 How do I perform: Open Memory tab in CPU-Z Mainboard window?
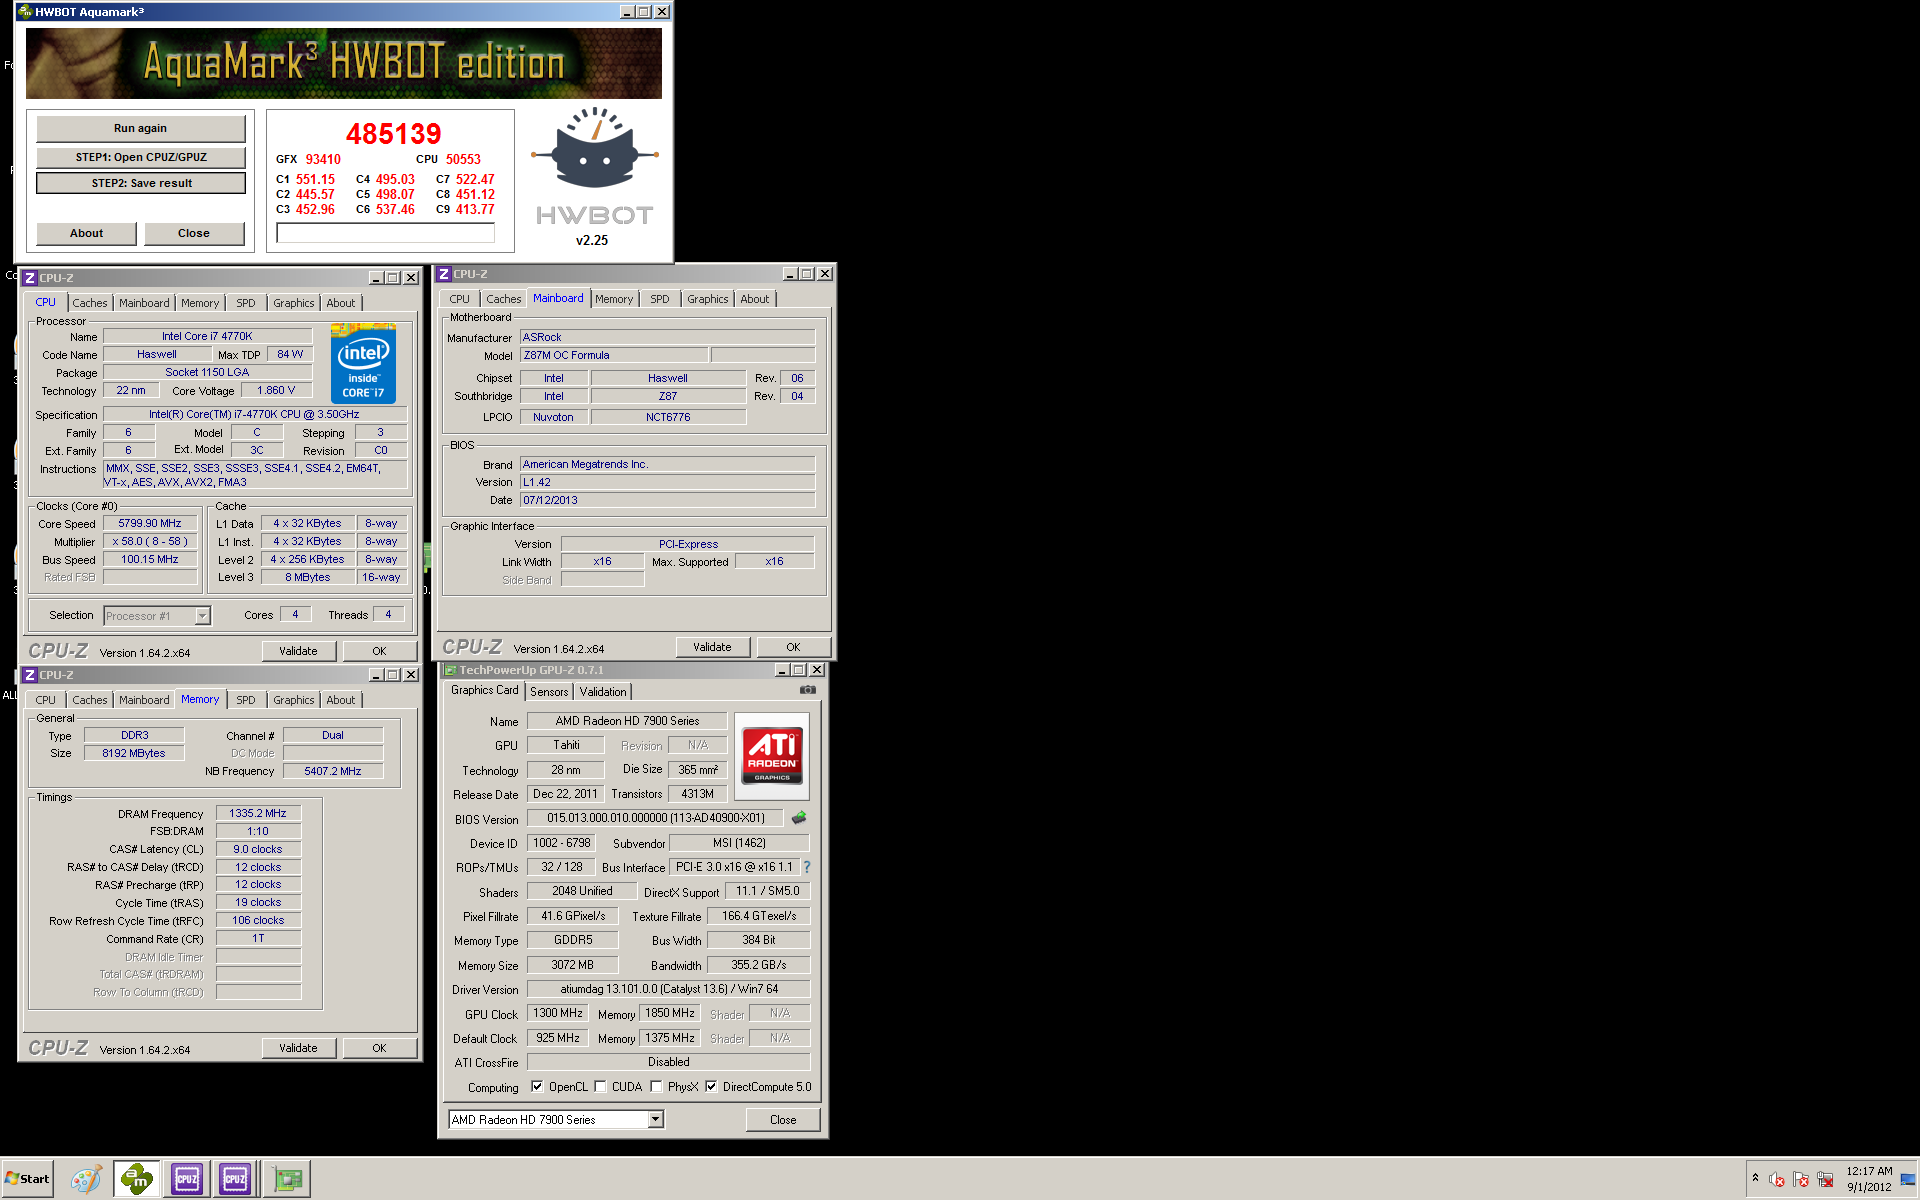pyautogui.click(x=614, y=299)
